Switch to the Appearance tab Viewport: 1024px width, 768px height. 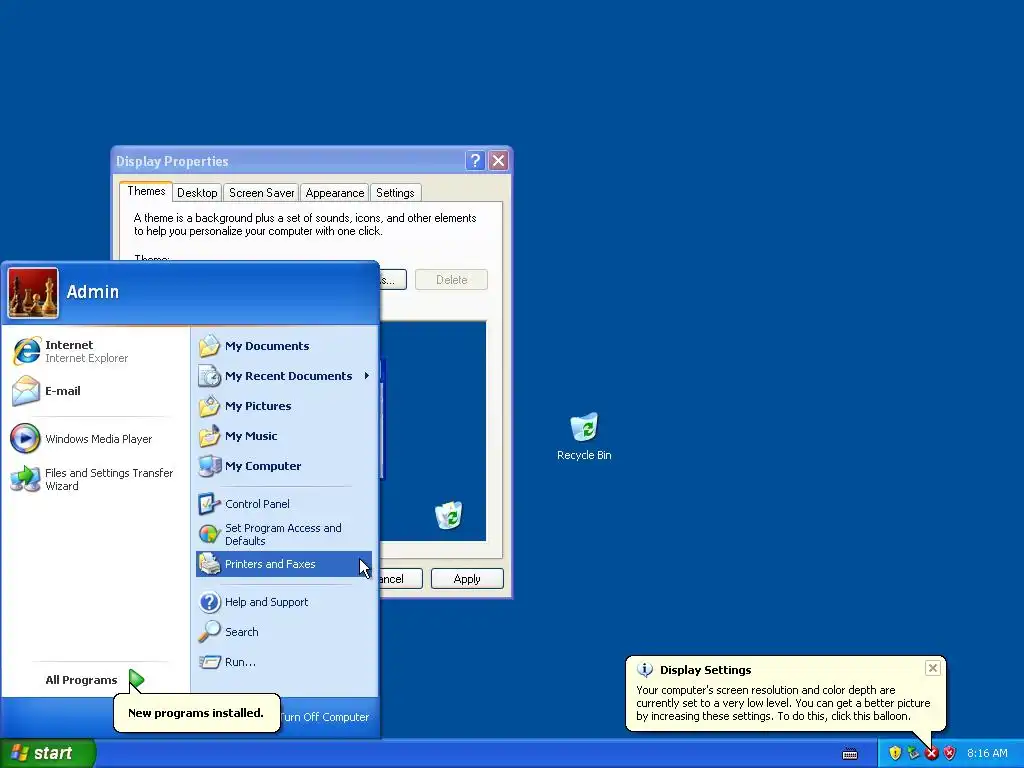pos(334,193)
